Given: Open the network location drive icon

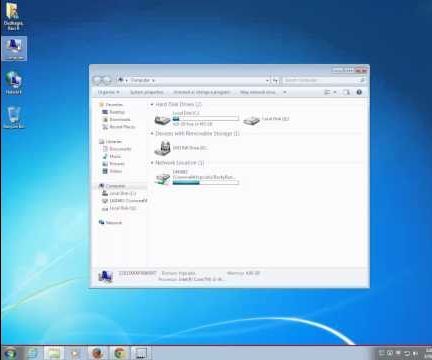Looking at the screenshot, I should tap(163, 178).
